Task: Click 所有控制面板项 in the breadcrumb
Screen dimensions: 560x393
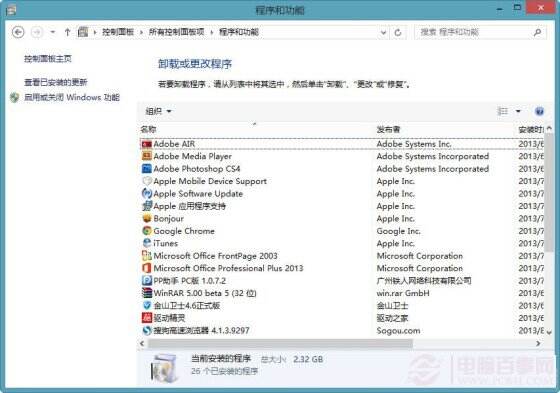Action: (x=176, y=32)
